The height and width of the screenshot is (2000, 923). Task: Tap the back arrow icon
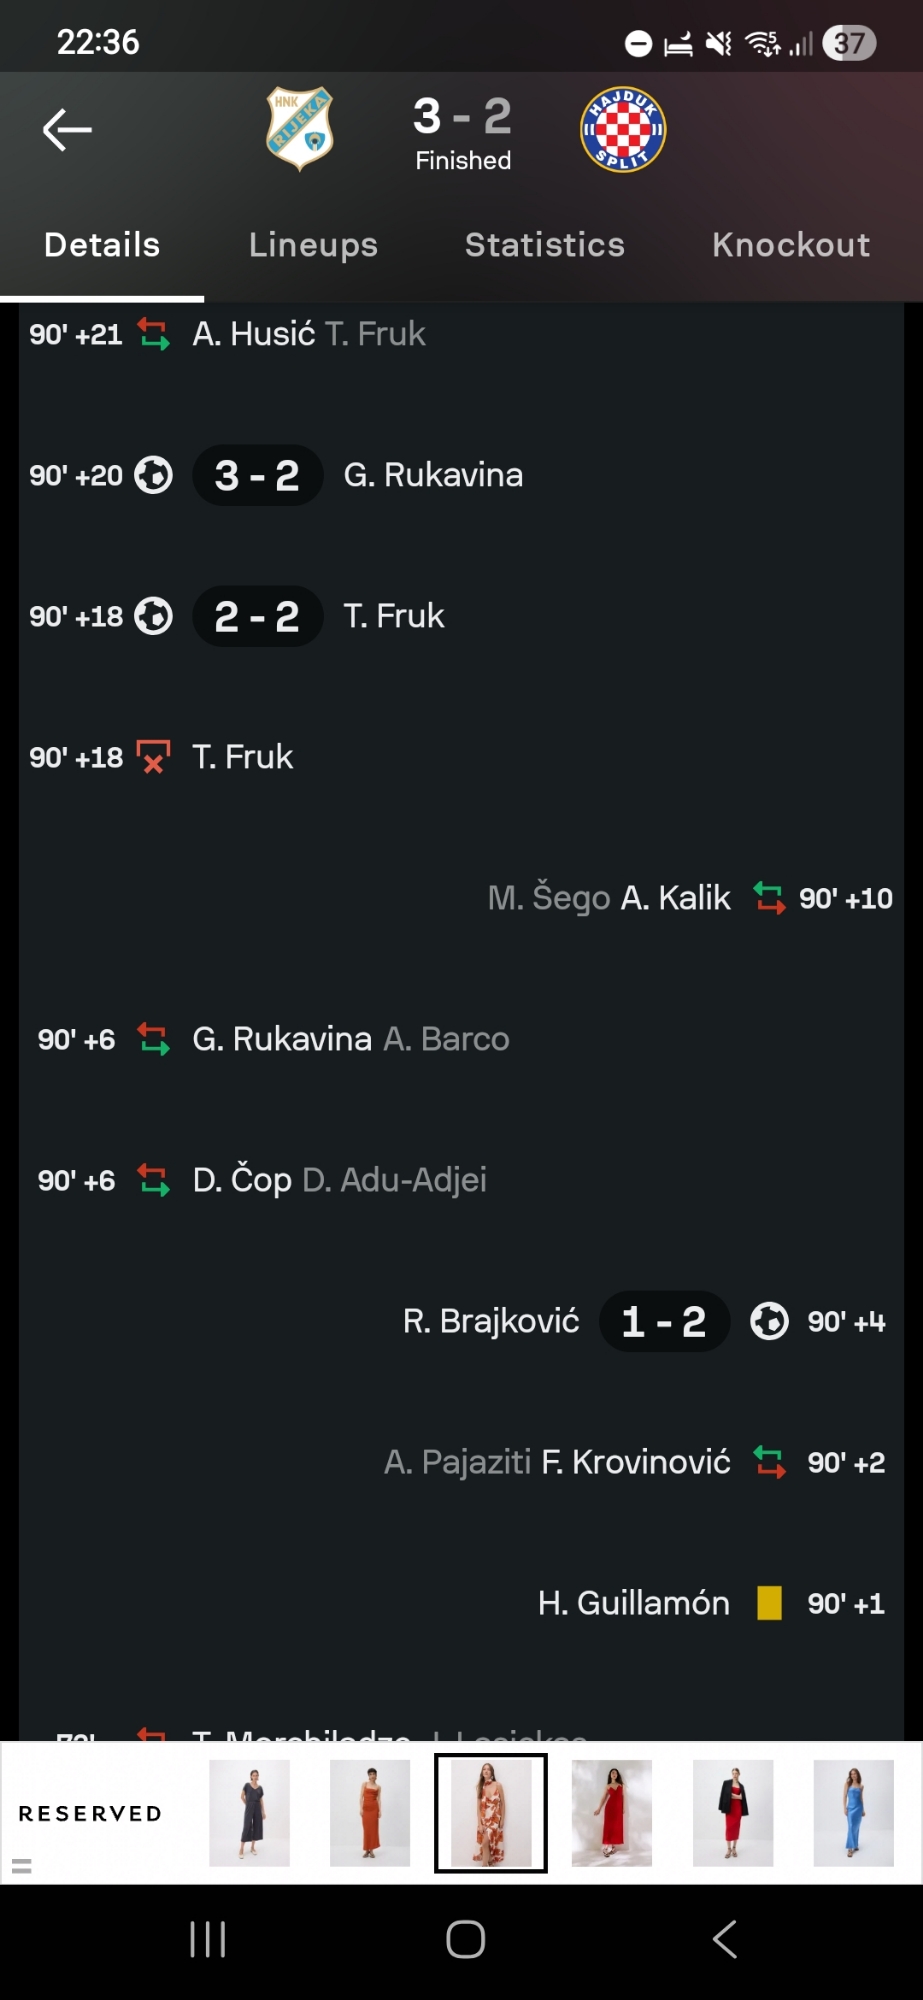pyautogui.click(x=67, y=130)
